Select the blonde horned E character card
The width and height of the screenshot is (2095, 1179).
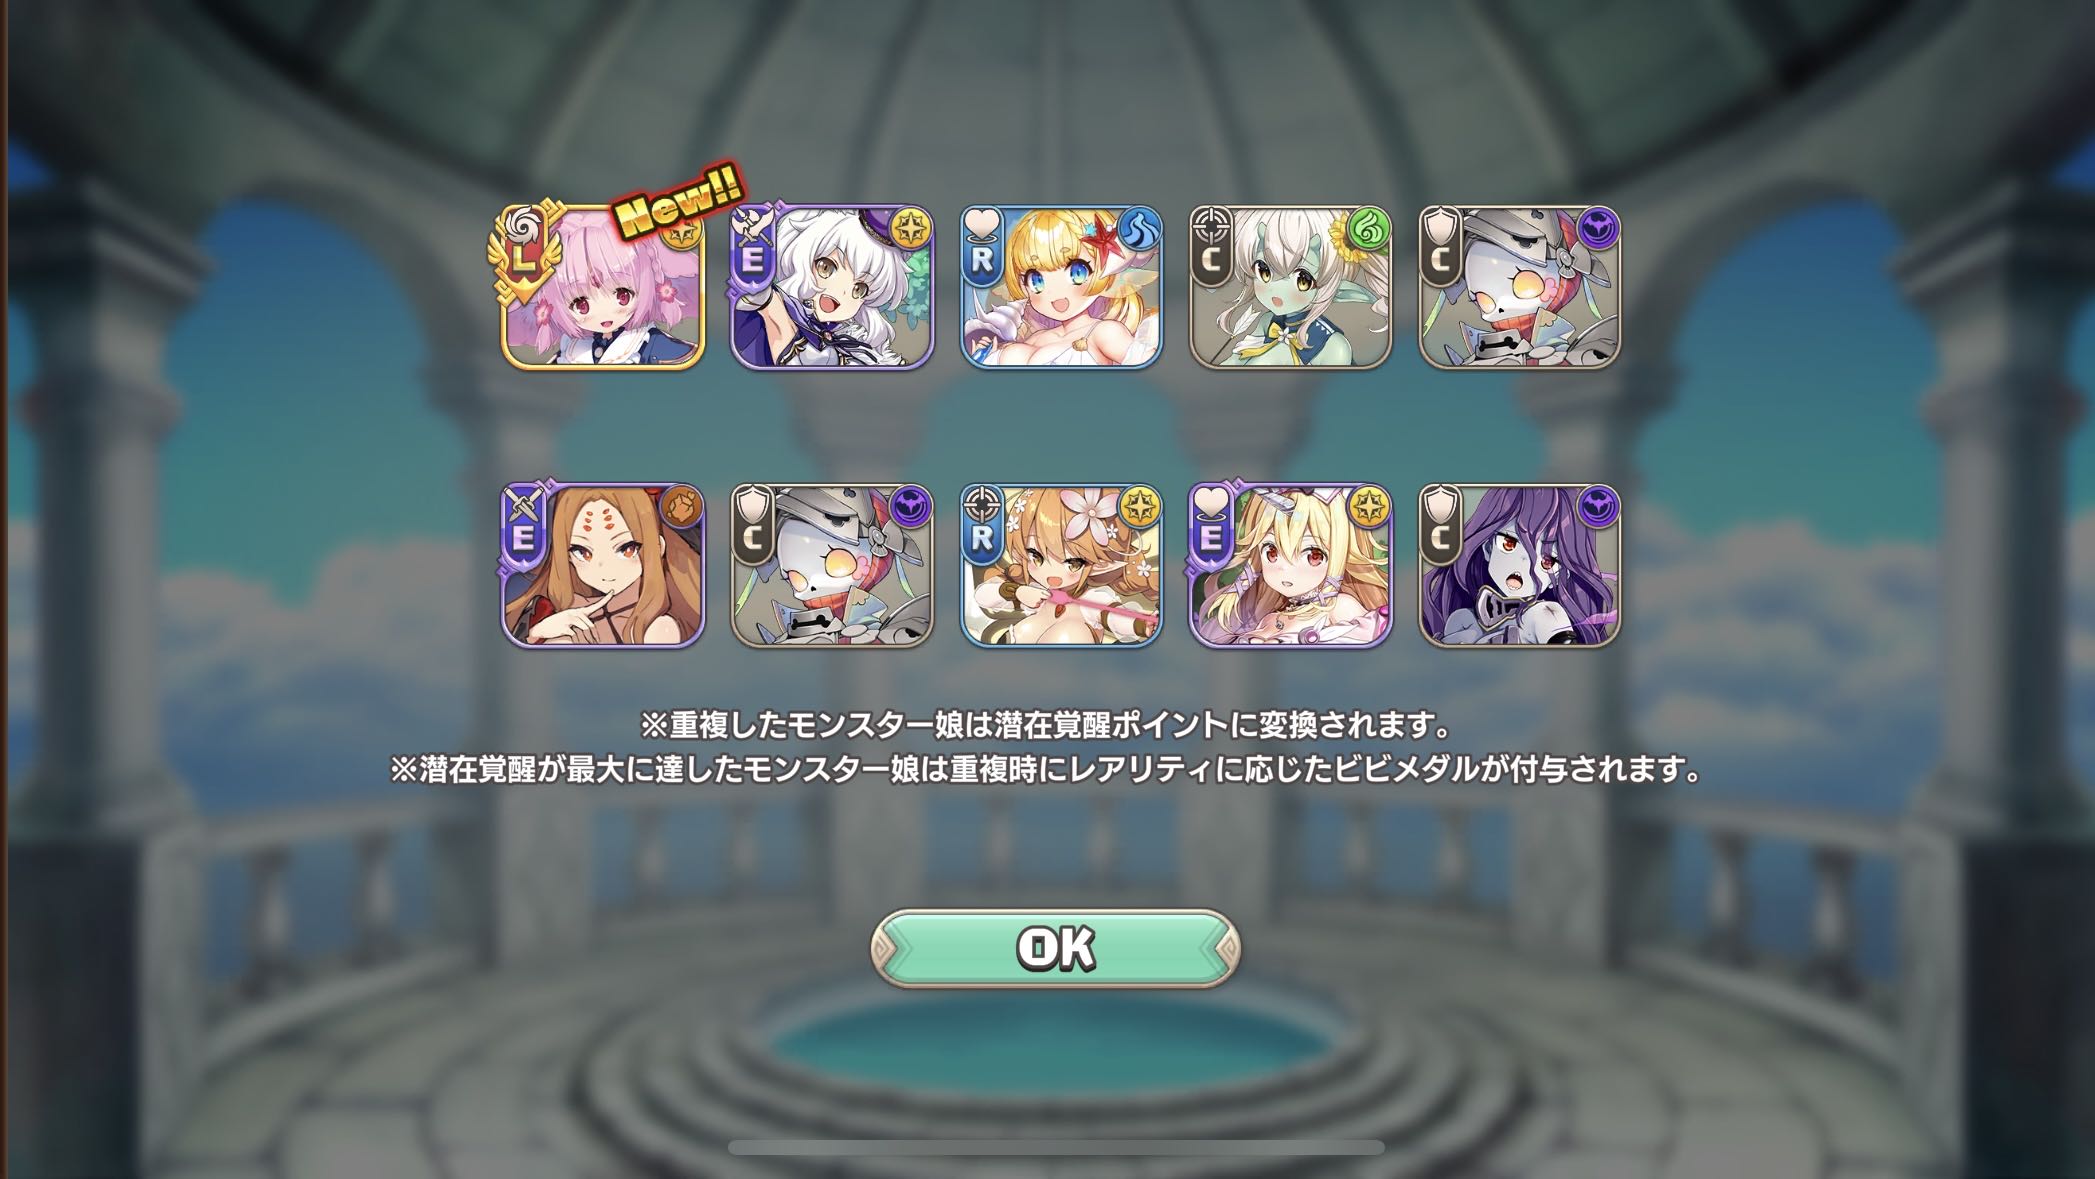1290,565
